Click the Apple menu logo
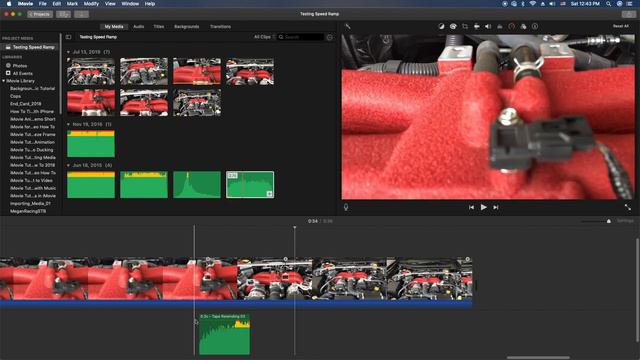This screenshot has width=640, height=360. pos(9,4)
